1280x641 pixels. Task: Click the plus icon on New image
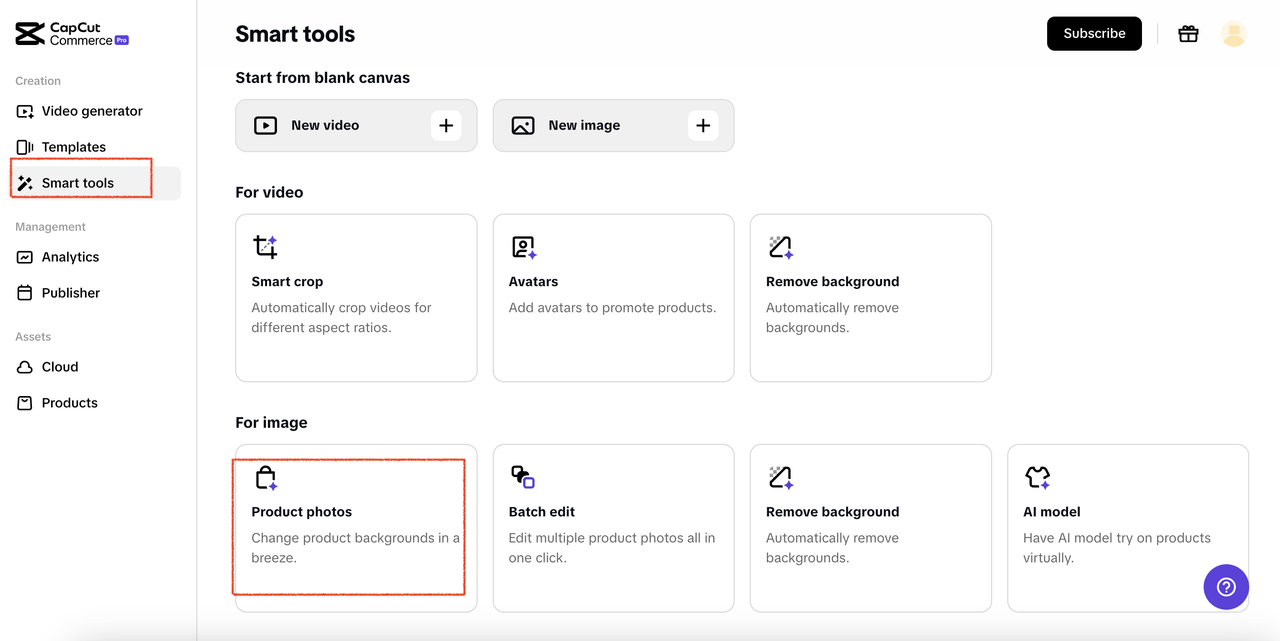[x=703, y=125]
